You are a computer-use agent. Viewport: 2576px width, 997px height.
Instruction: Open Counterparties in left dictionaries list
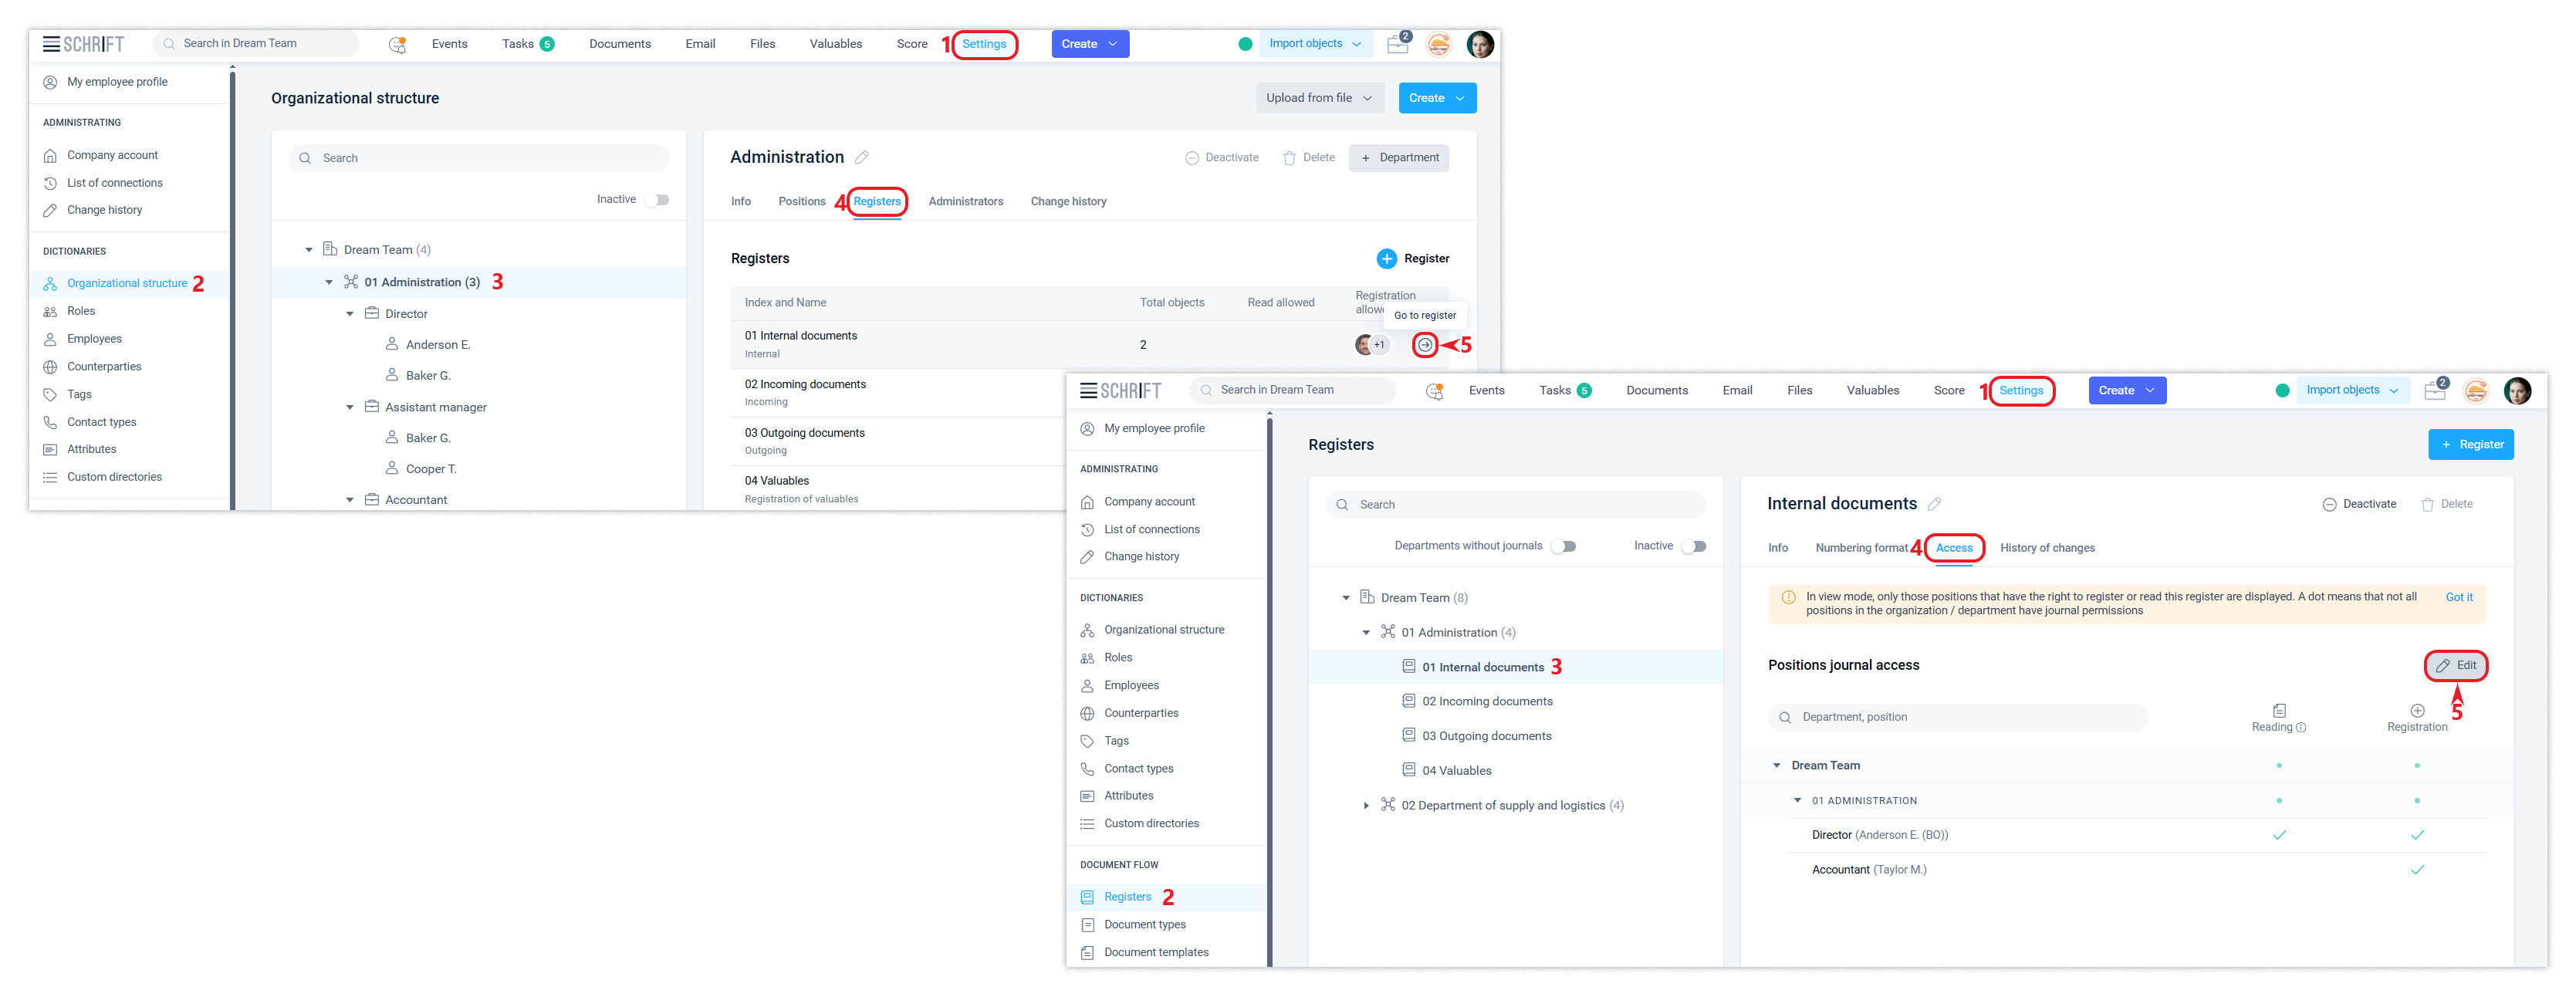[104, 367]
